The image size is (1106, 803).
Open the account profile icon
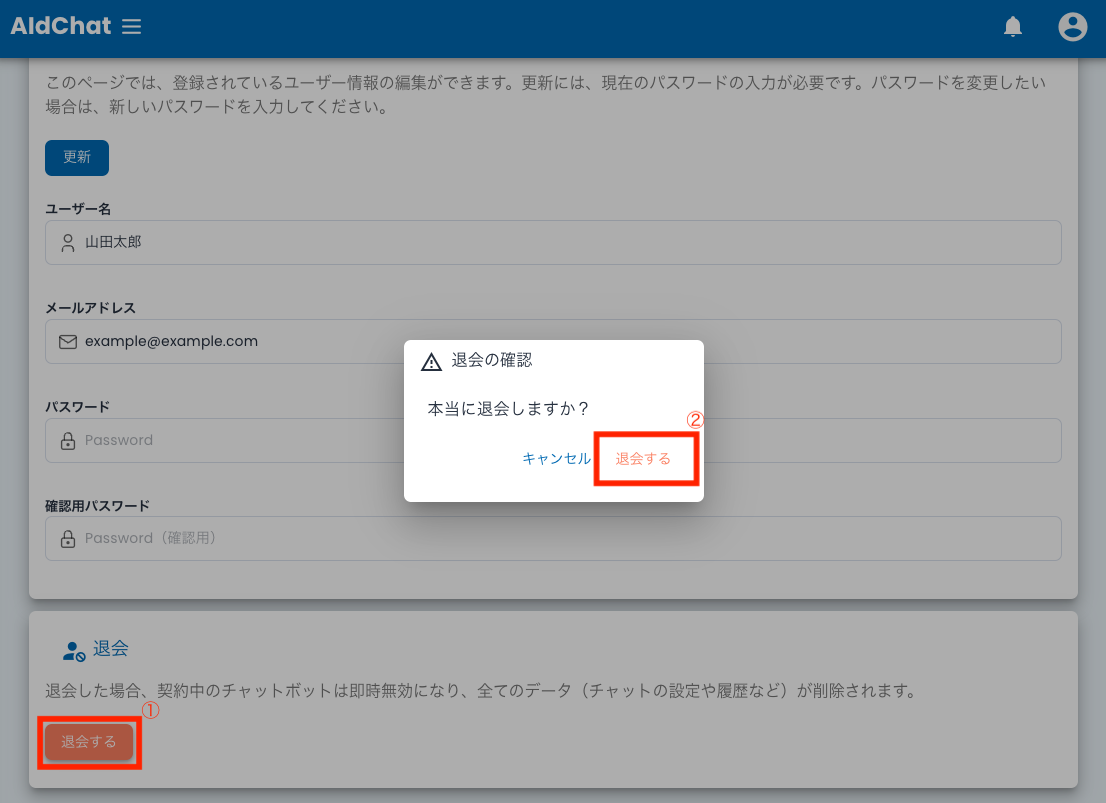[x=1072, y=27]
